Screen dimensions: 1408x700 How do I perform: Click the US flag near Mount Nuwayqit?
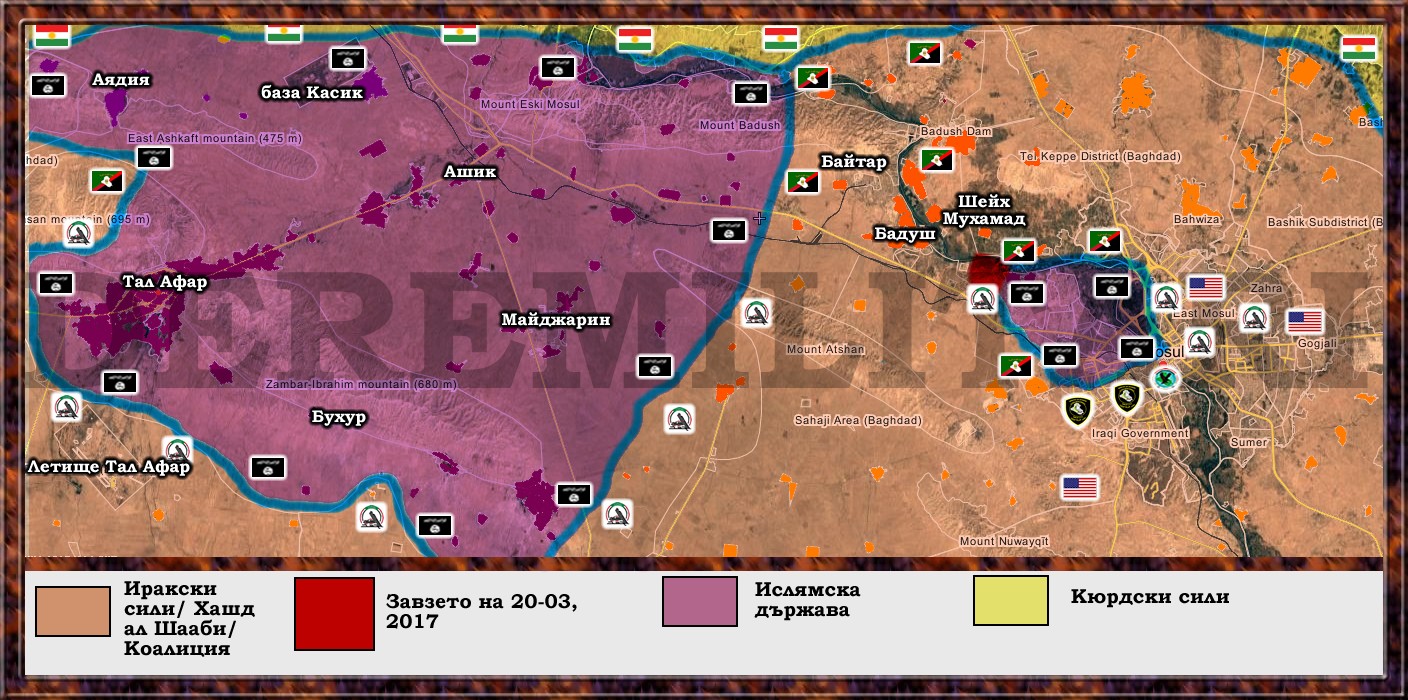1080,487
